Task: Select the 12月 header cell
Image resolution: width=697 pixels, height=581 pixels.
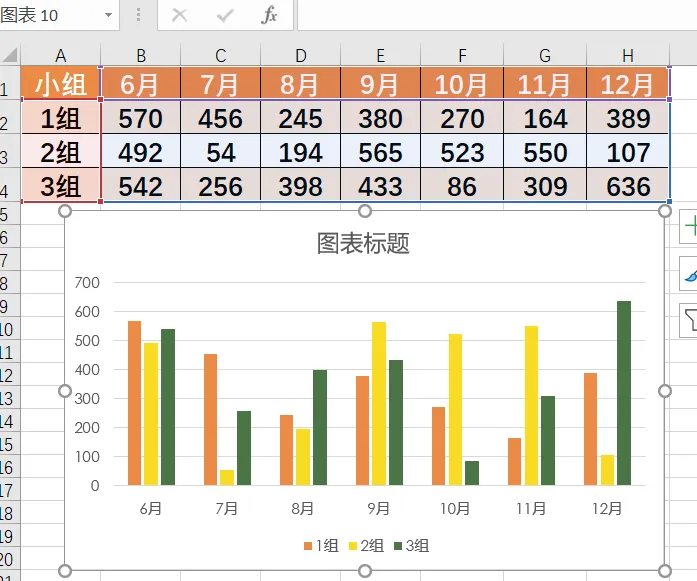Action: coord(628,83)
